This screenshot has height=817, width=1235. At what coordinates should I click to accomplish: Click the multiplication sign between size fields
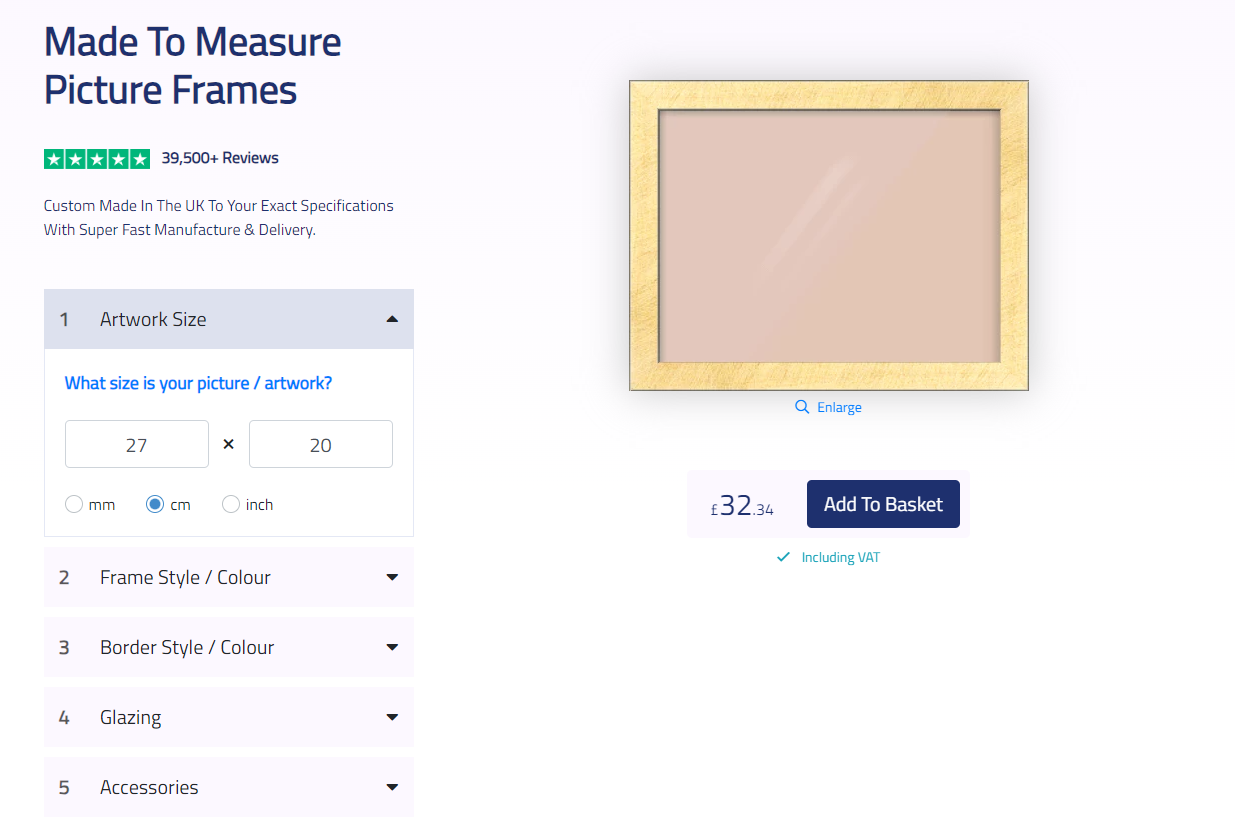click(x=229, y=444)
